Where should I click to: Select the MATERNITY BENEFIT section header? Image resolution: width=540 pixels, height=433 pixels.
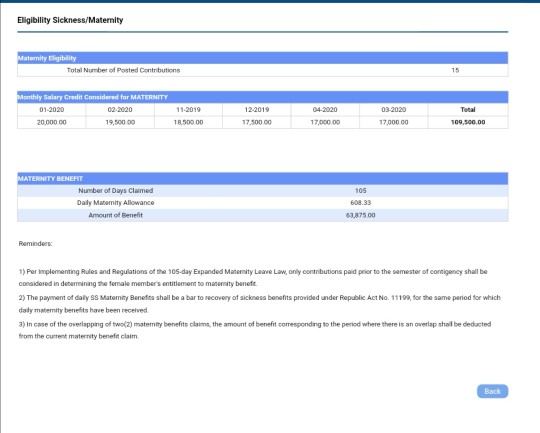(262, 178)
